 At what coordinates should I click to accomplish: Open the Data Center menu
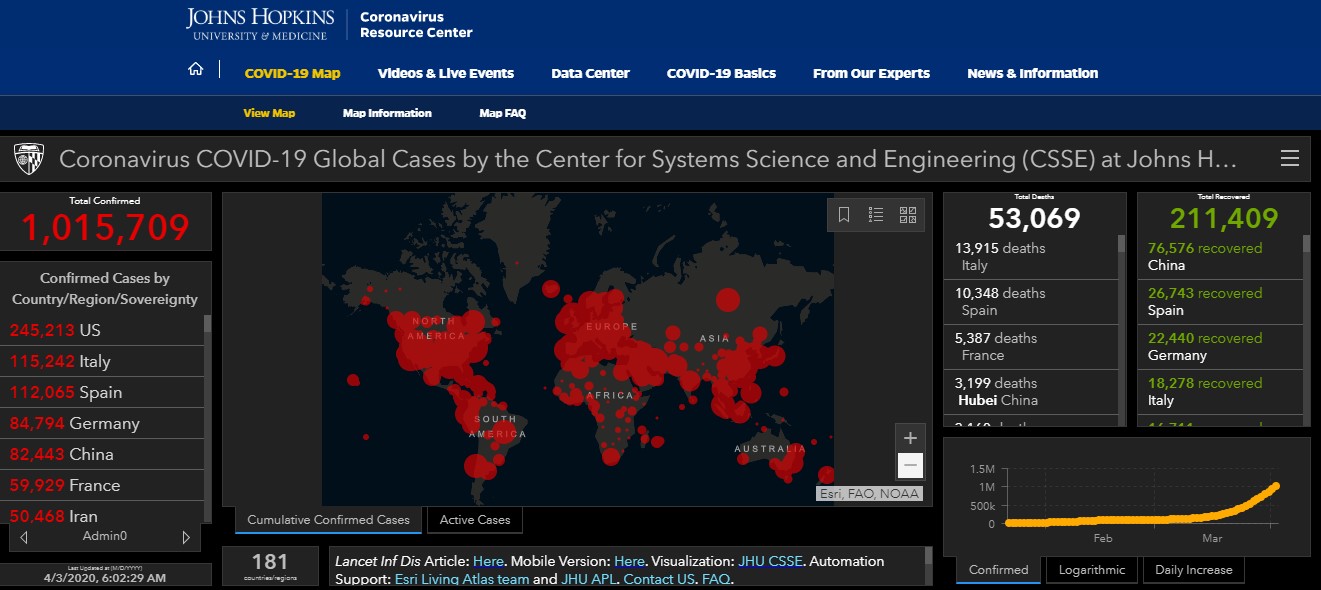tap(590, 73)
